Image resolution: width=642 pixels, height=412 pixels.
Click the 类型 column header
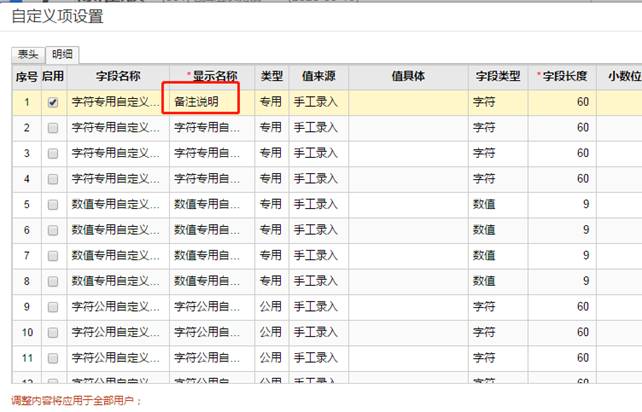click(x=272, y=76)
